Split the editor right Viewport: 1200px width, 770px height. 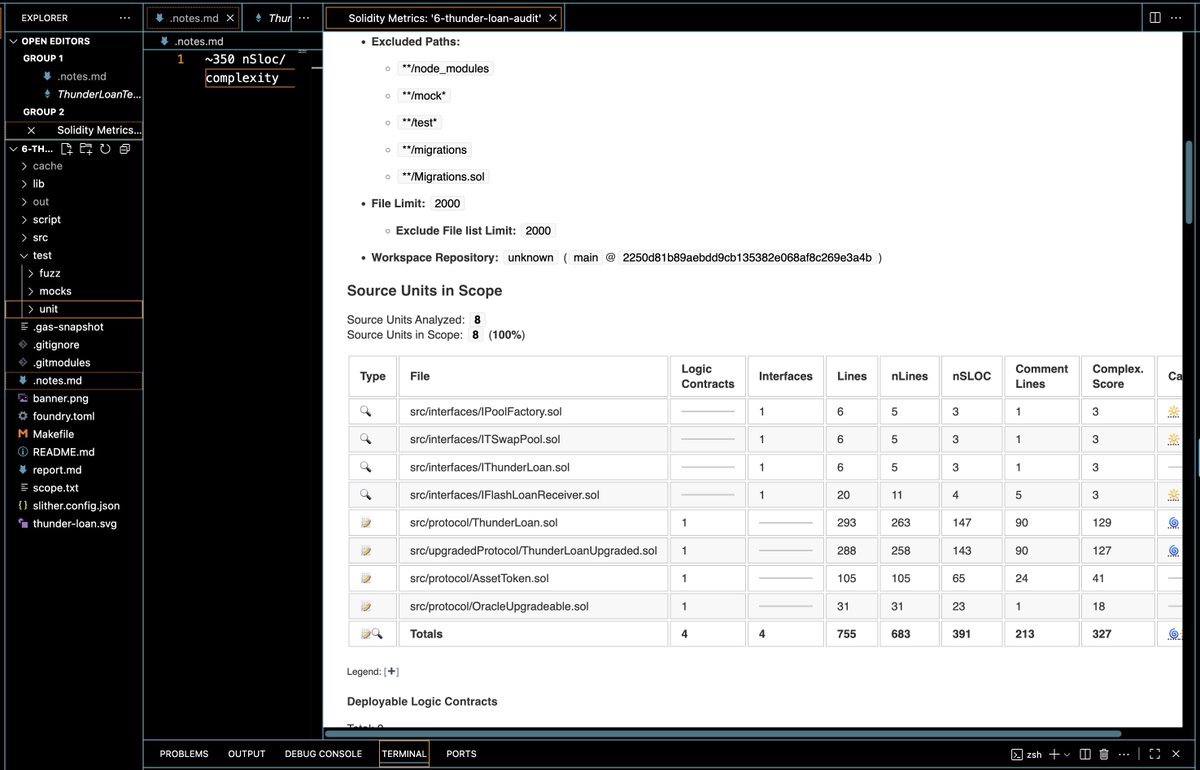point(1155,18)
